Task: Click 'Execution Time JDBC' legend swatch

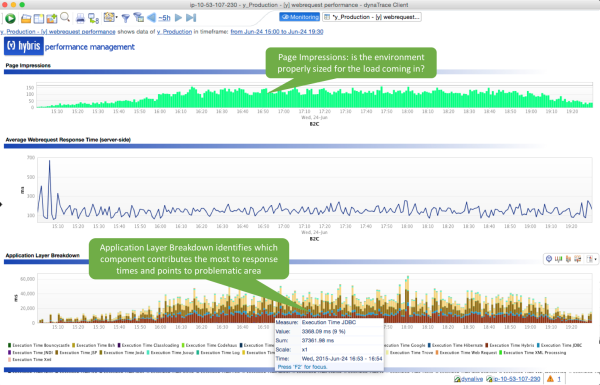Action: pos(538,345)
